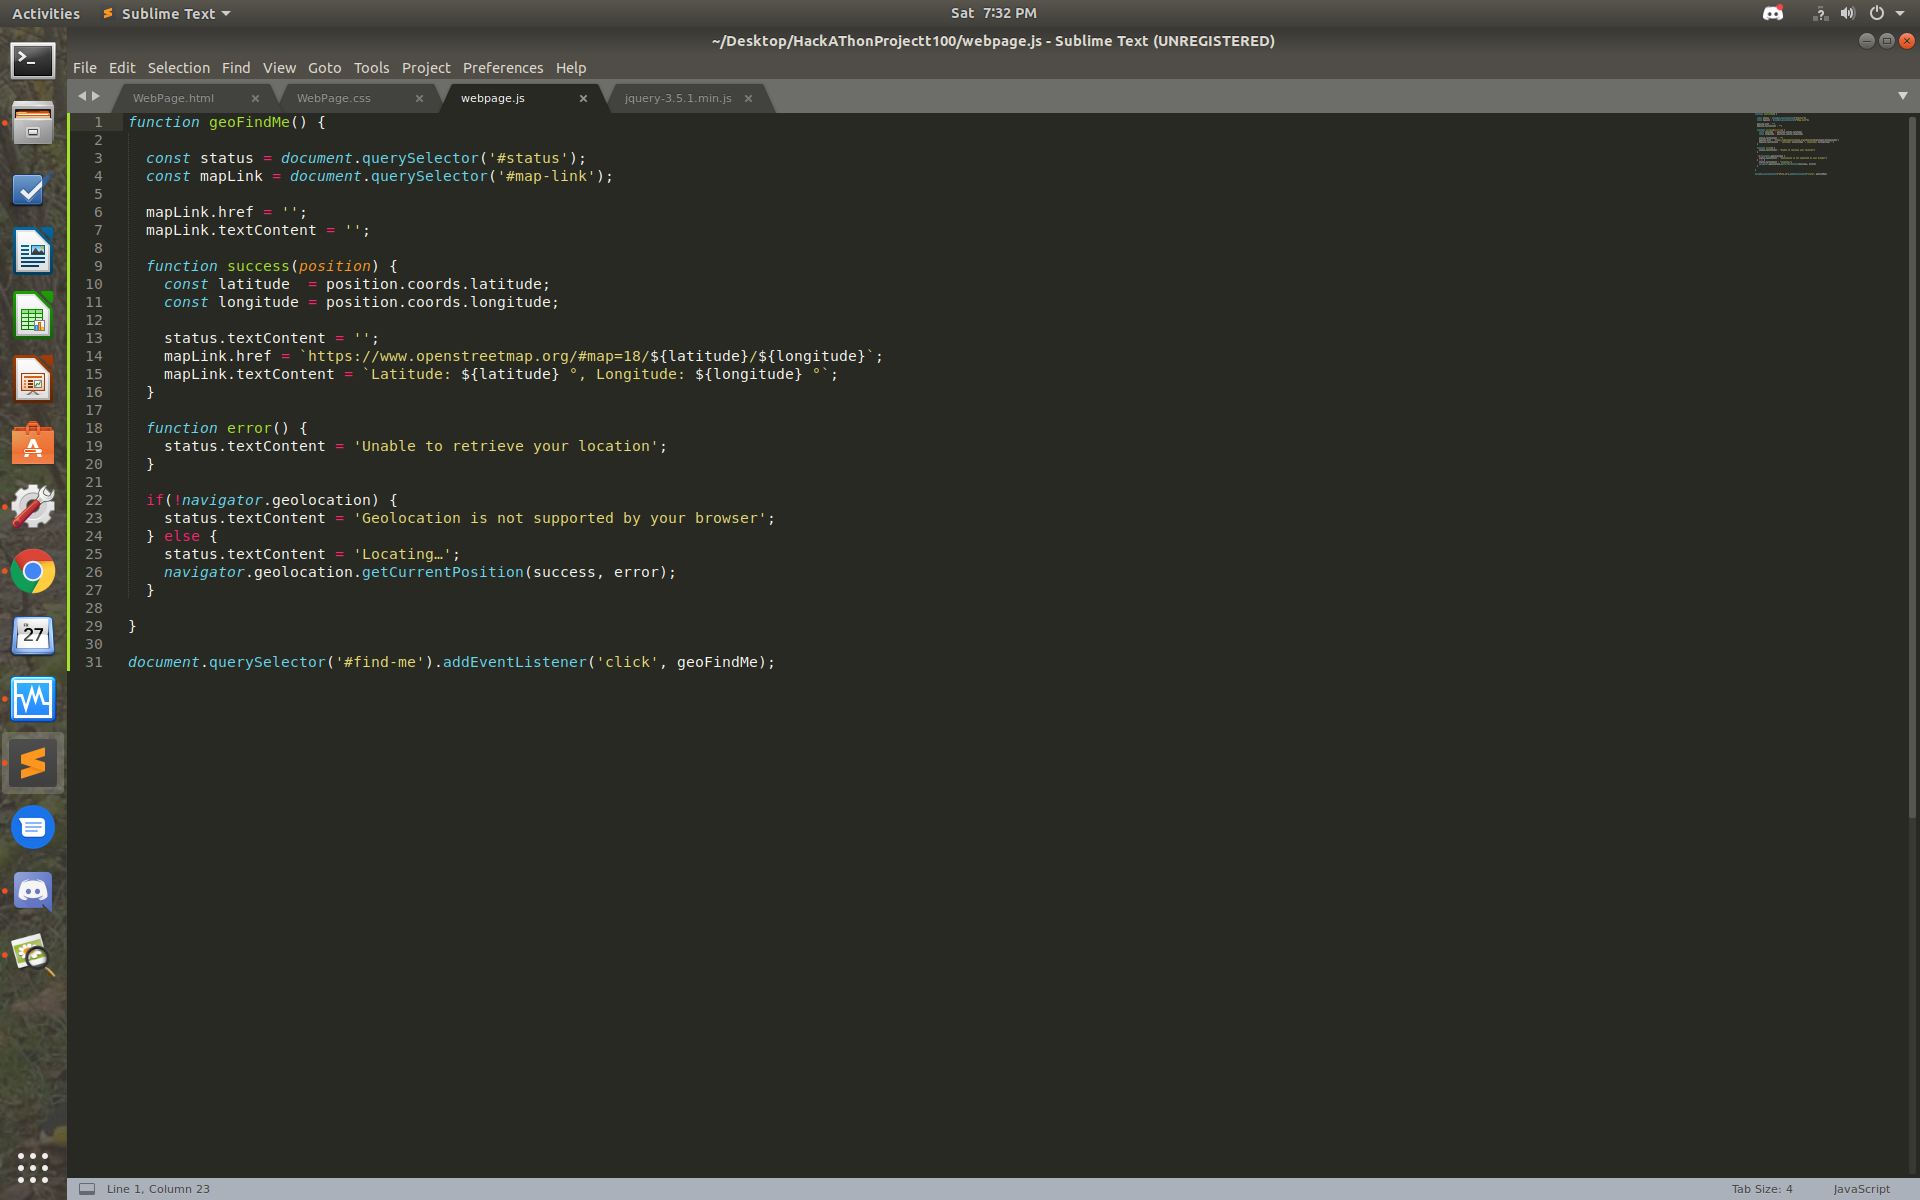Click the tab-history forward arrow
Viewport: 1920px width, 1200px height.
pos(96,96)
